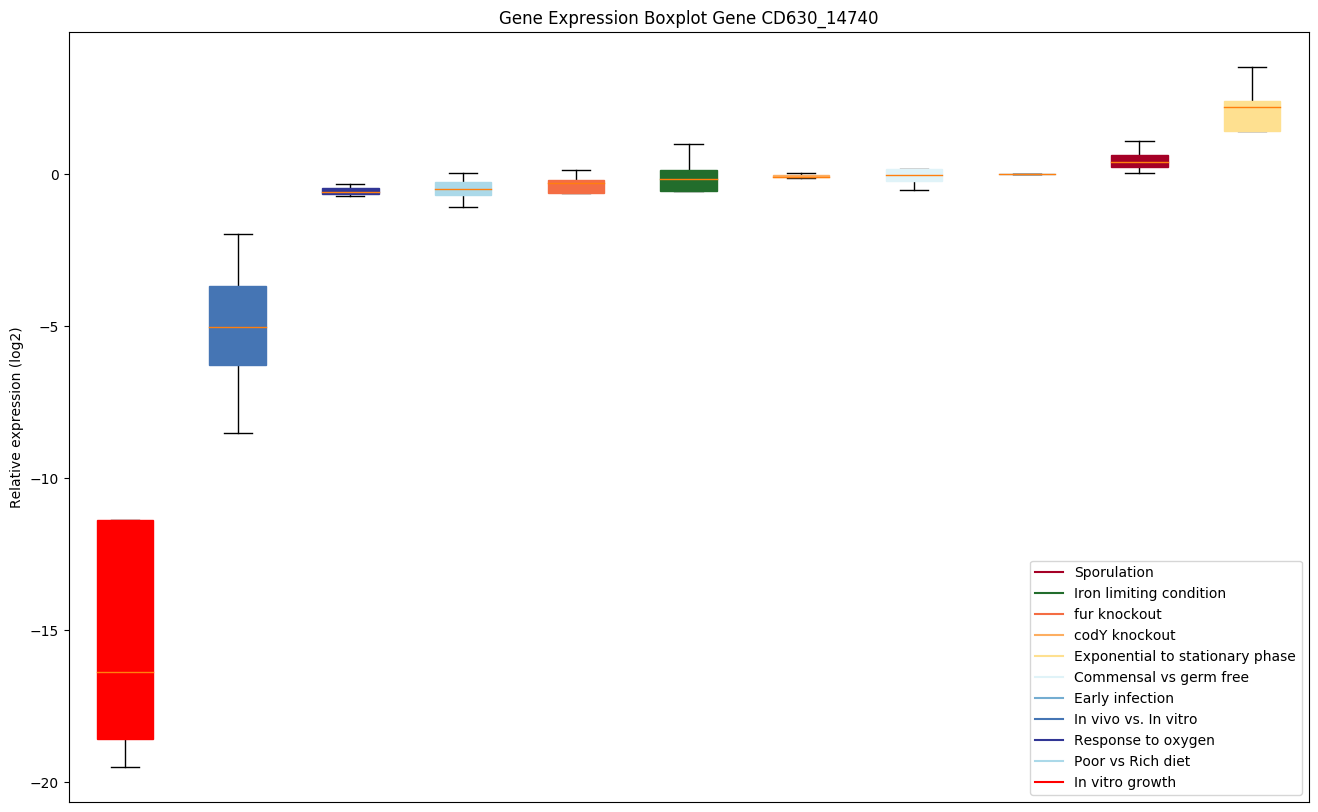Click the line swatch beside Poor vs Rich diet

click(1049, 761)
